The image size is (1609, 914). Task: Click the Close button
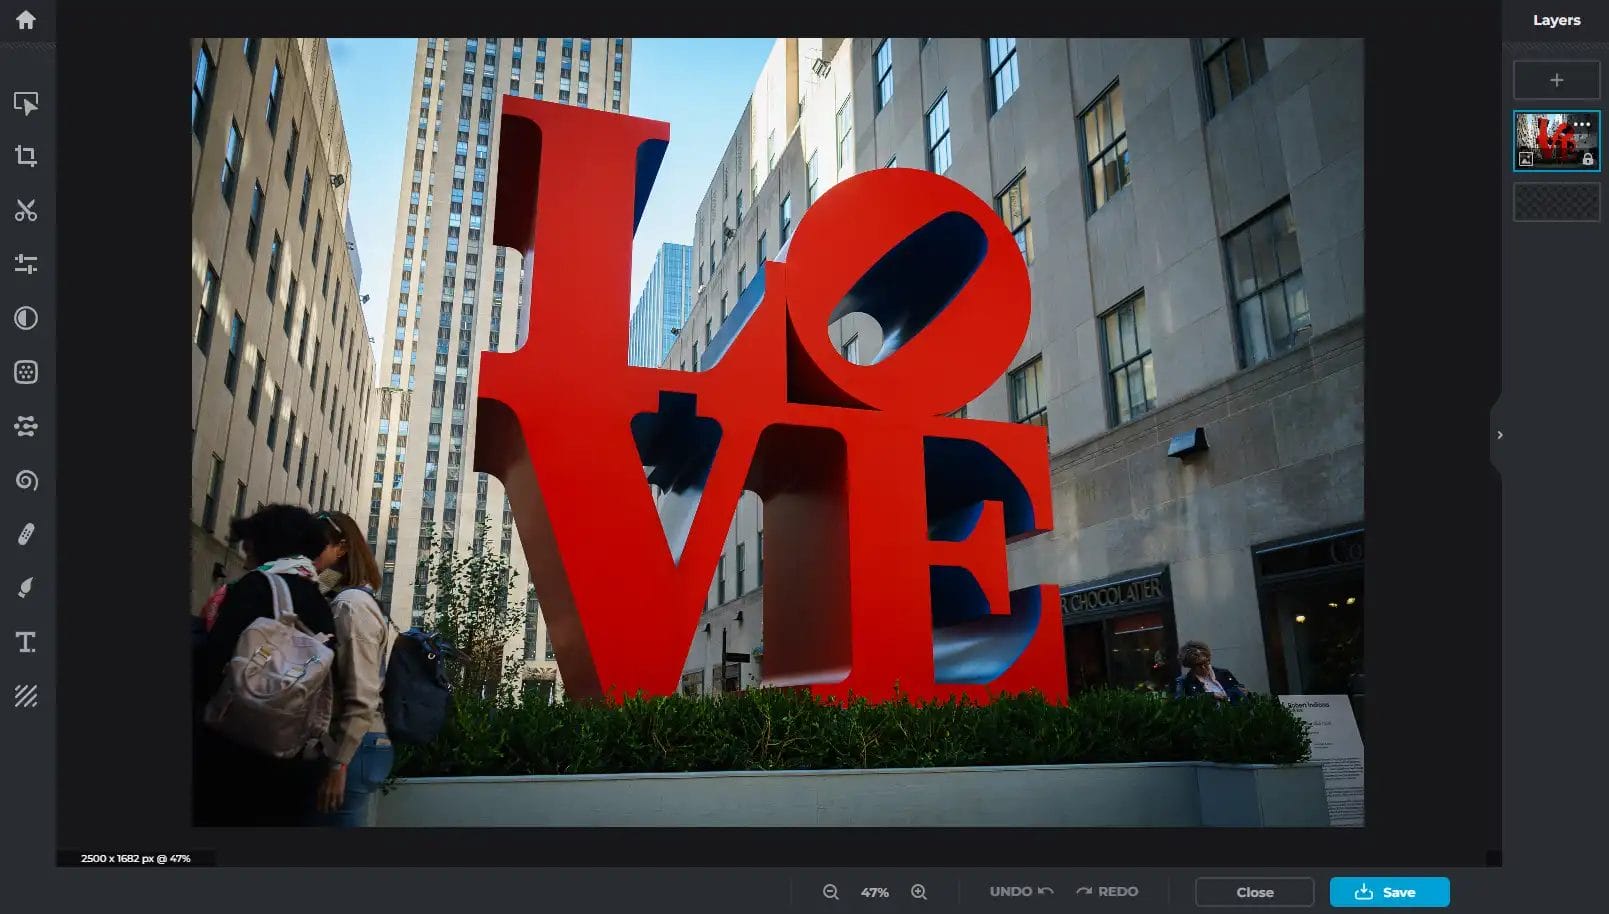1254,892
